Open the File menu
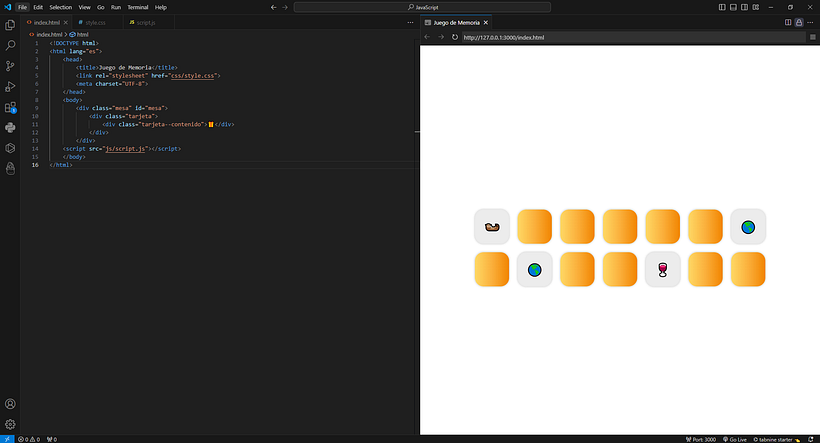Screen dimensions: 820x443 pyautogui.click(x=22, y=7)
